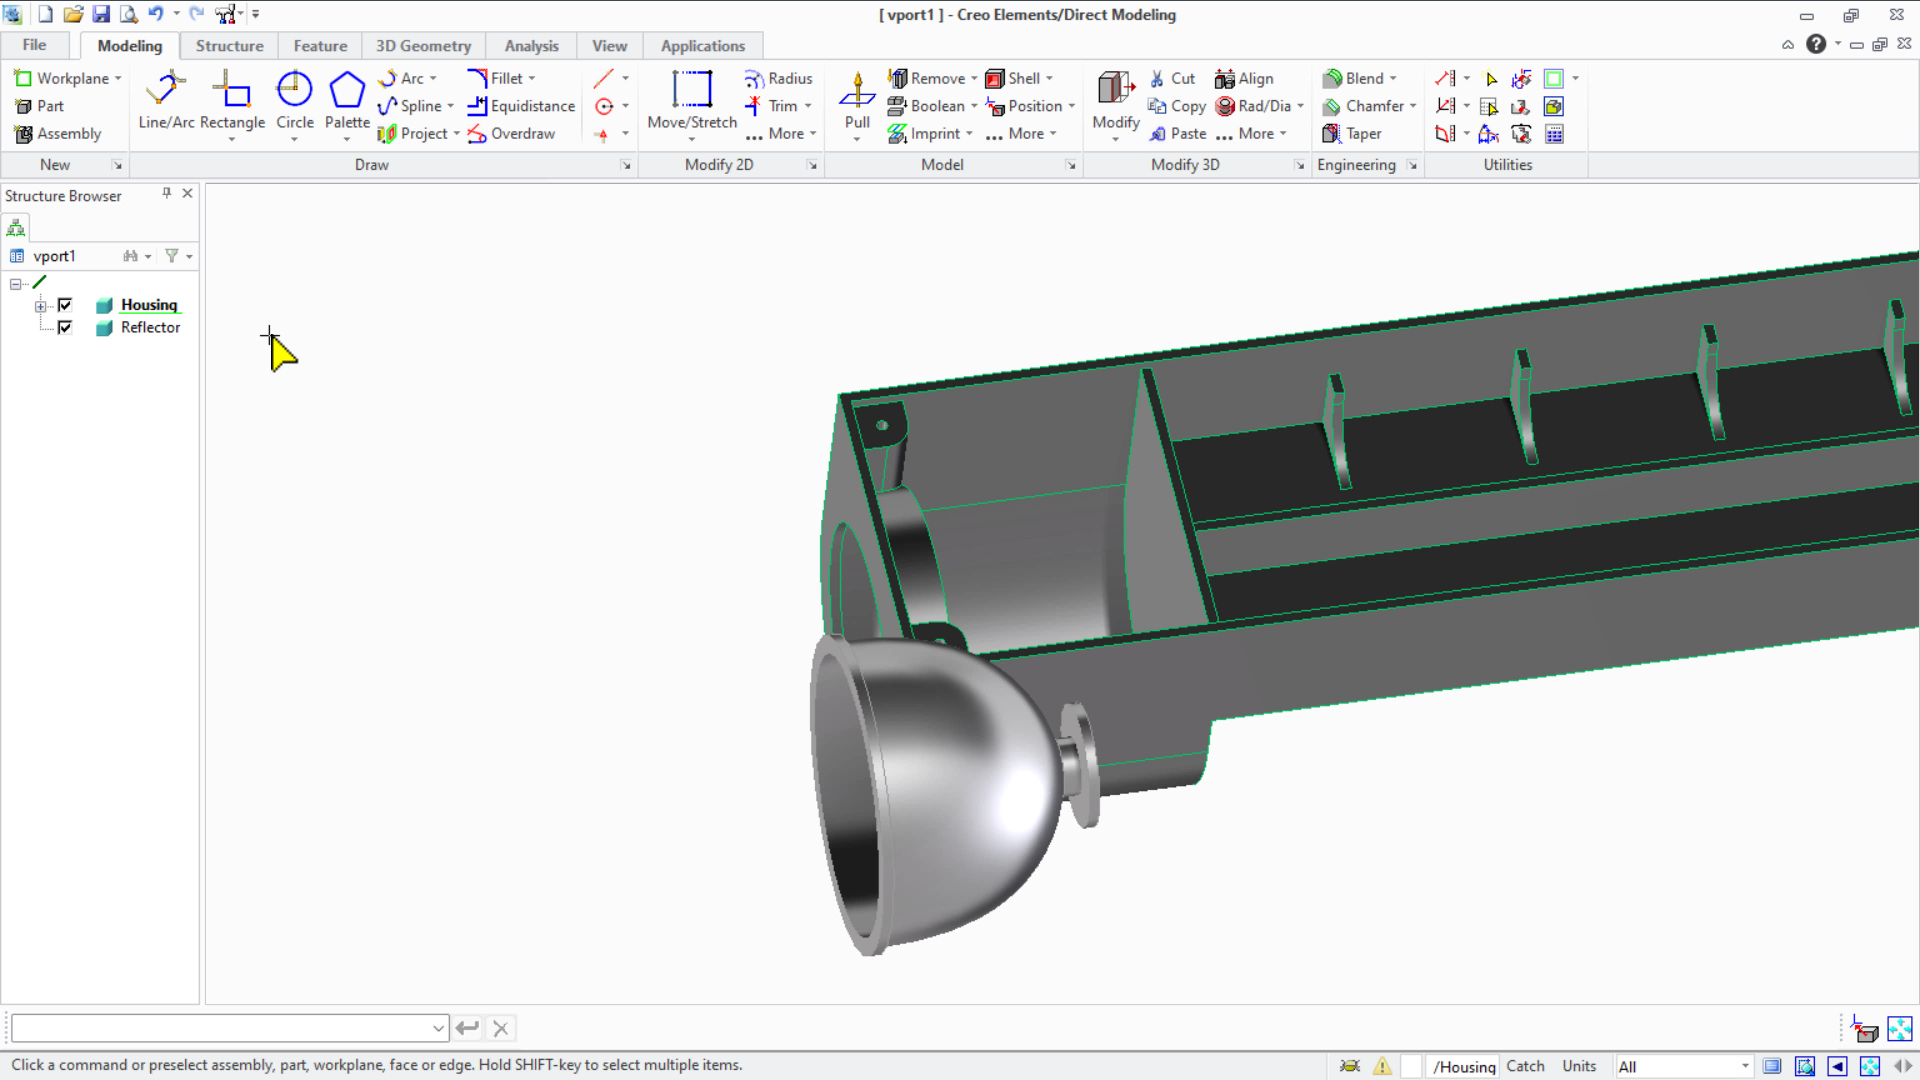Screen dimensions: 1920x1080
Task: Click the structure tree icon in browser
Action: tap(16, 228)
